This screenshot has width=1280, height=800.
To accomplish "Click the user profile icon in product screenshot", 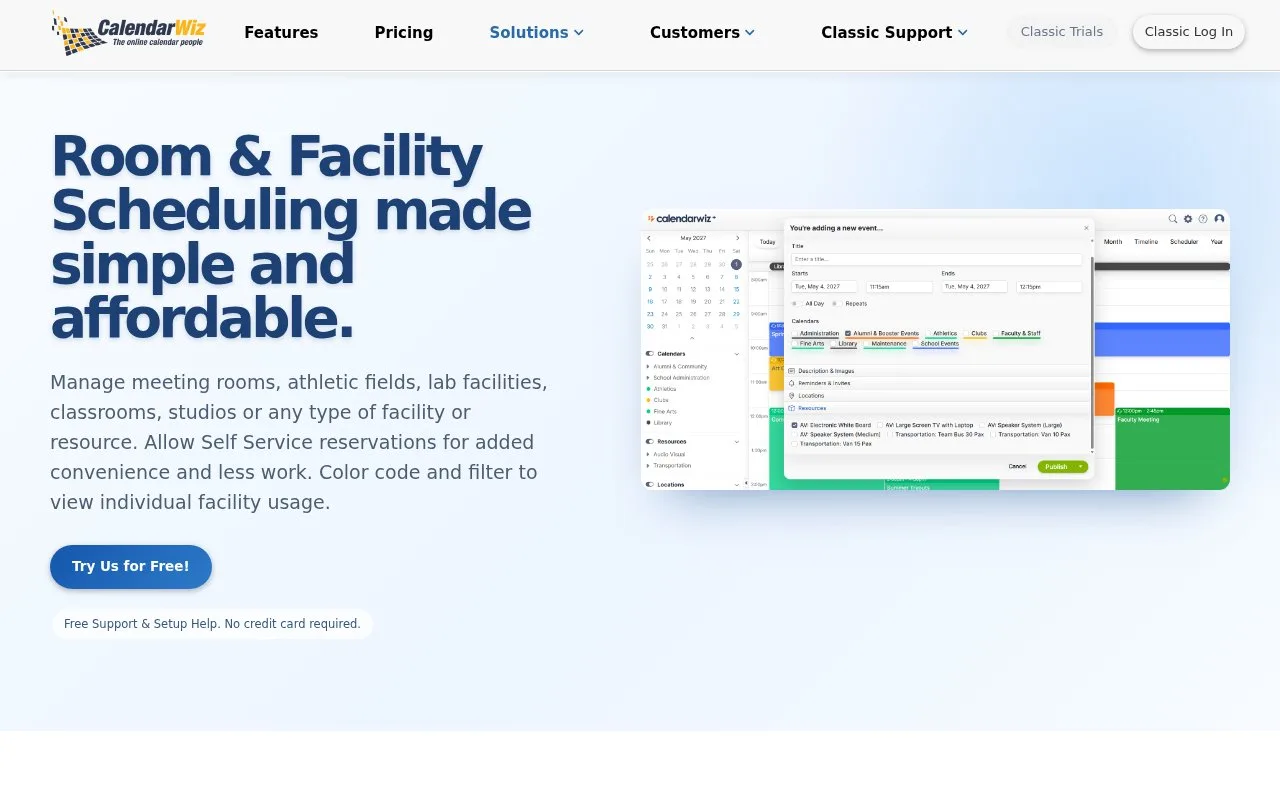I will point(1219,219).
